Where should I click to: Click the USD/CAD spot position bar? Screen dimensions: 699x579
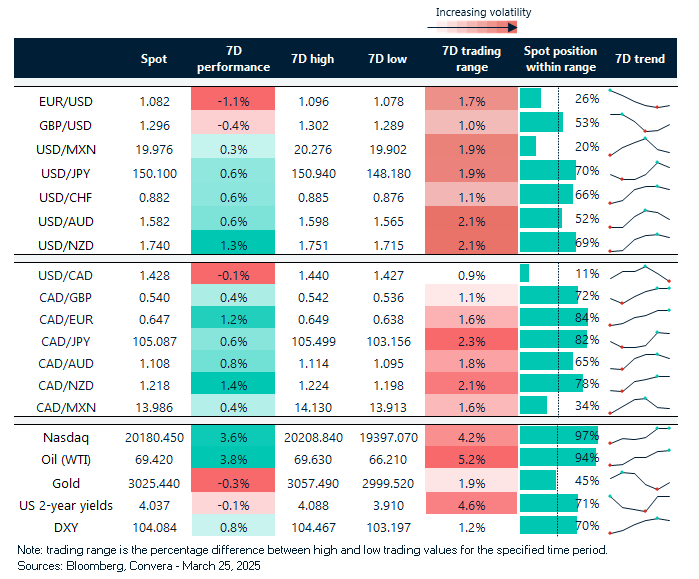pos(525,273)
